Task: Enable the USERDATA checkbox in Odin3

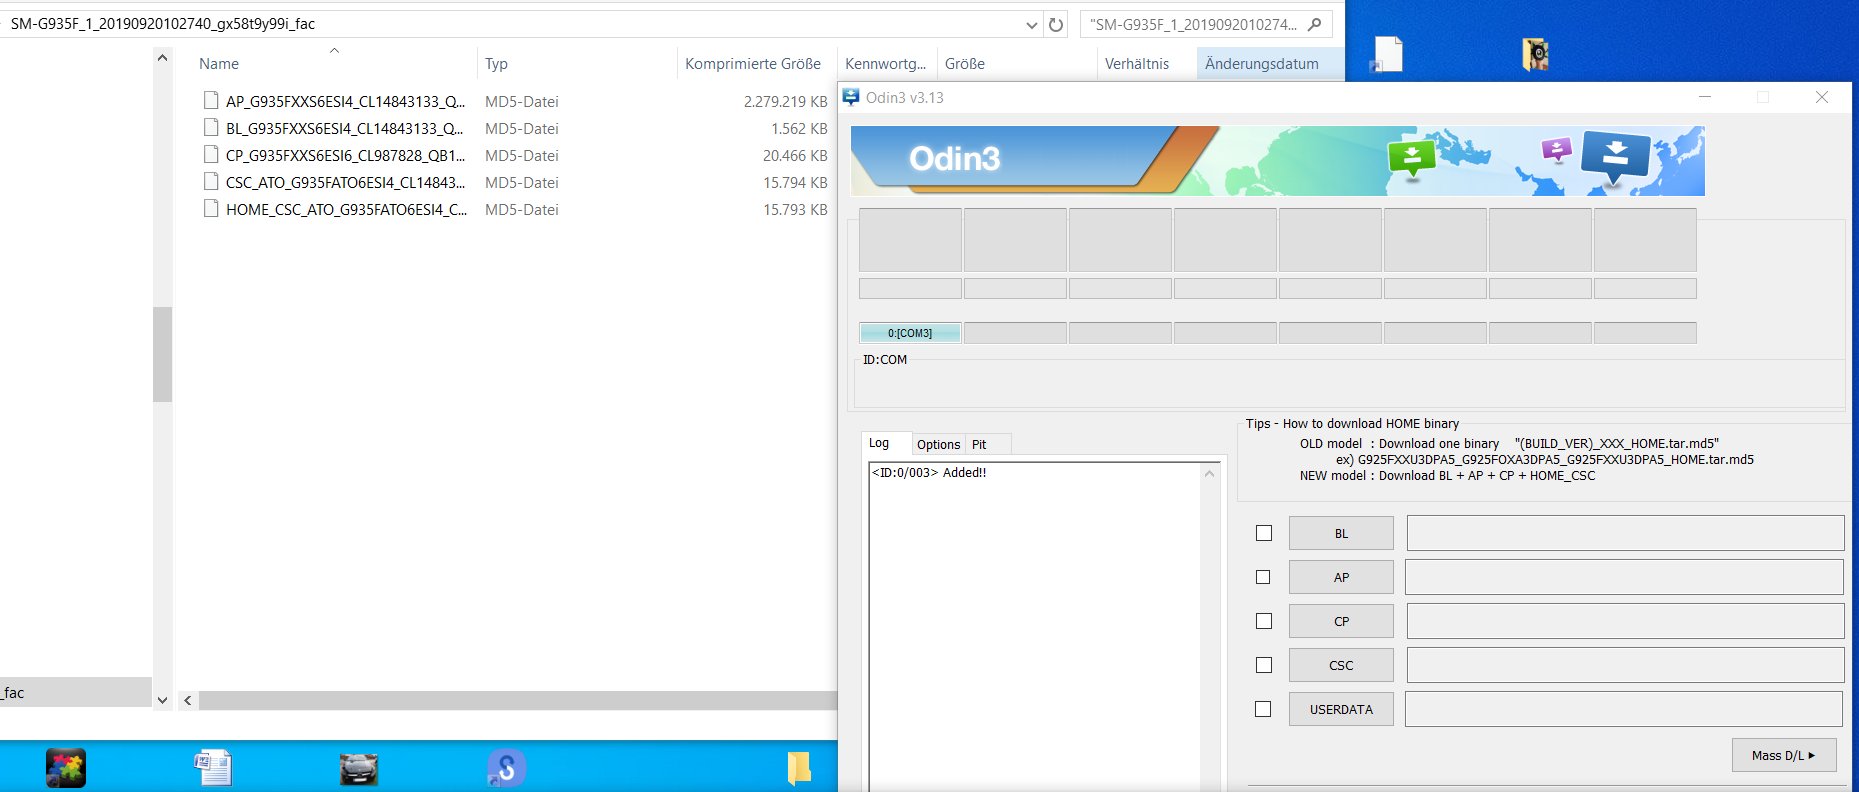Action: tap(1263, 709)
